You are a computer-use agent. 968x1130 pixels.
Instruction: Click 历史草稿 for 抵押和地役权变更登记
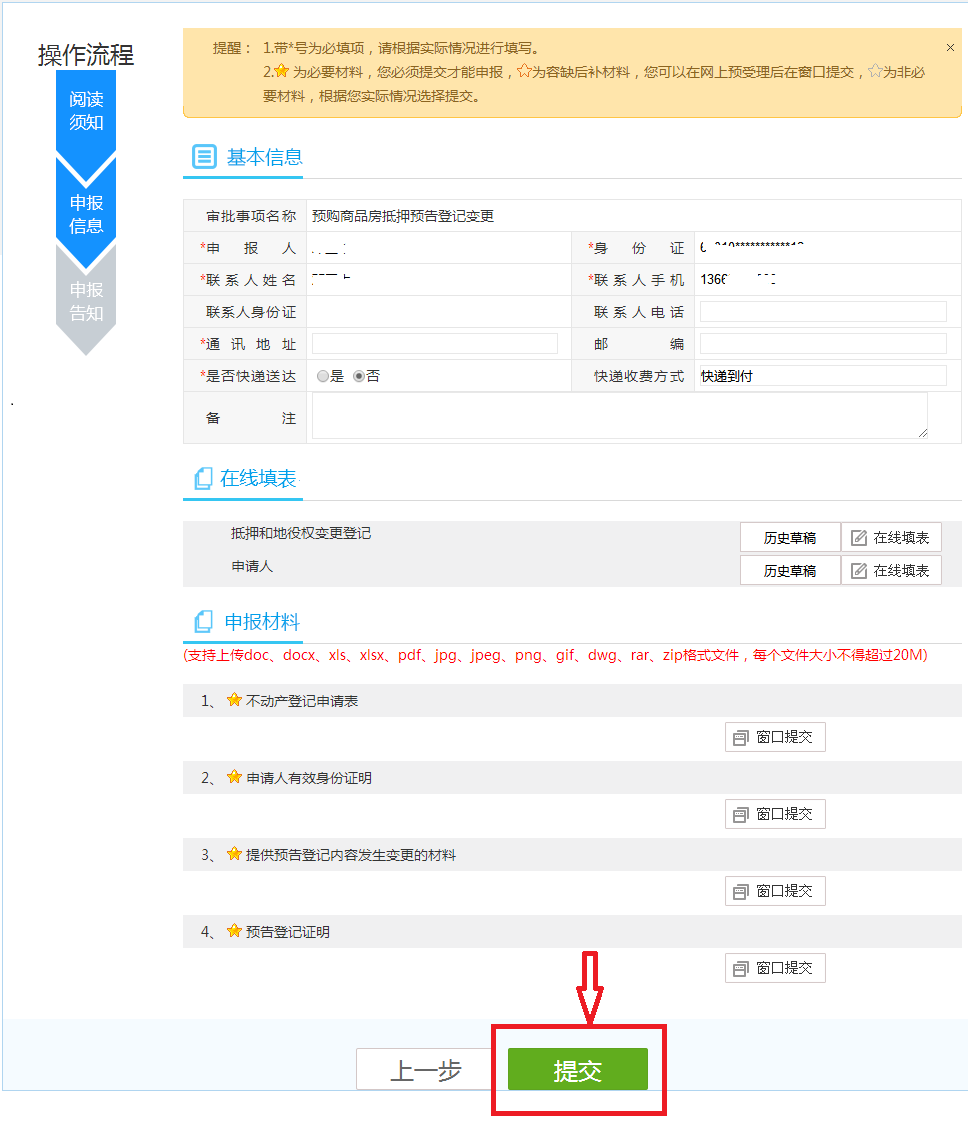click(789, 537)
